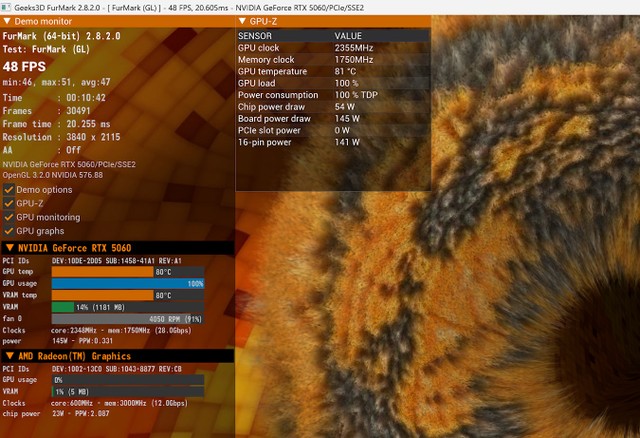Click the AMD GPU usage 0% bar
This screenshot has width=640, height=438.
(x=128, y=380)
